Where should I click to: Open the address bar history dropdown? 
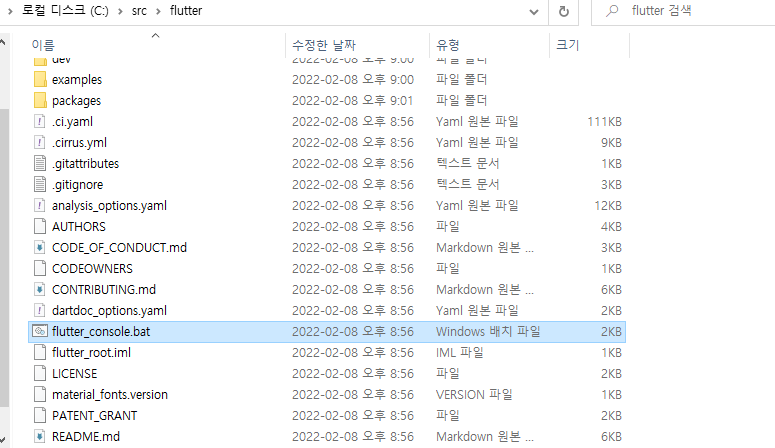[534, 11]
